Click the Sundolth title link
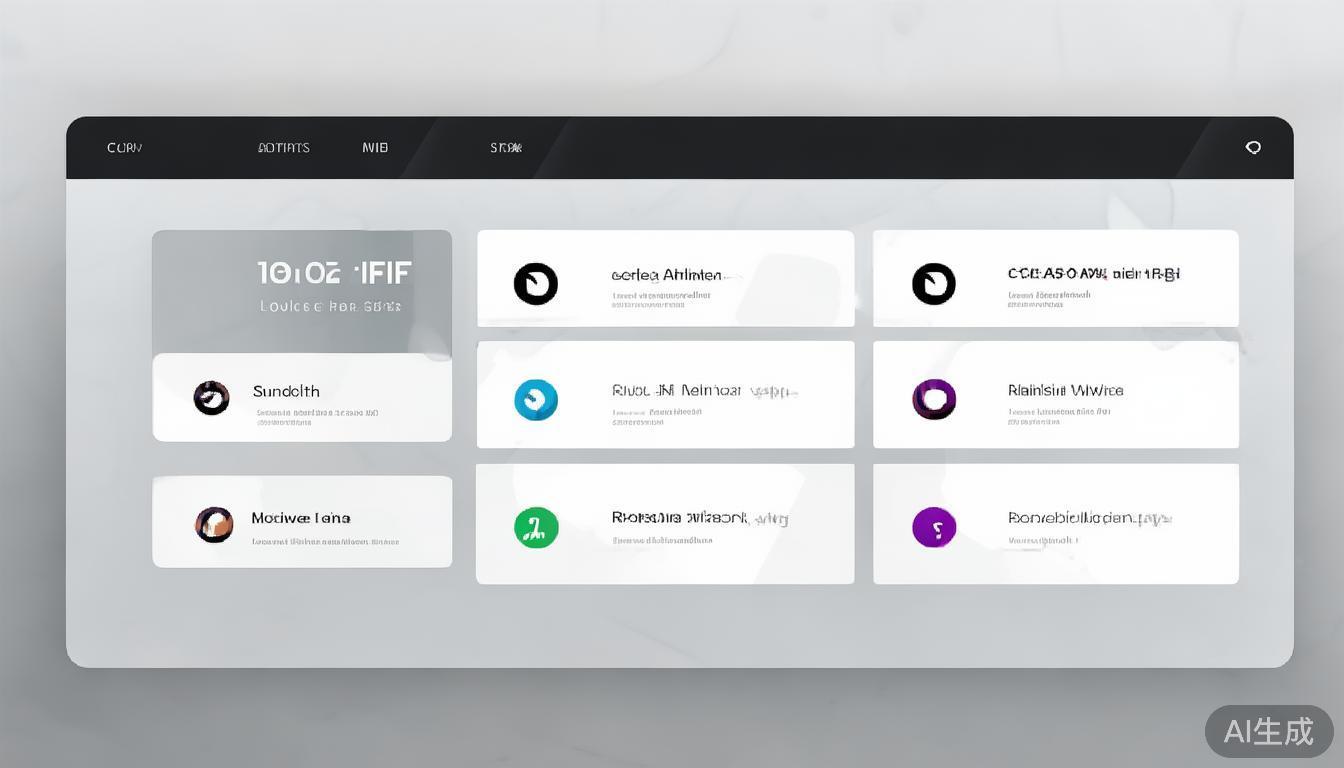Image resolution: width=1344 pixels, height=768 pixels. click(286, 391)
